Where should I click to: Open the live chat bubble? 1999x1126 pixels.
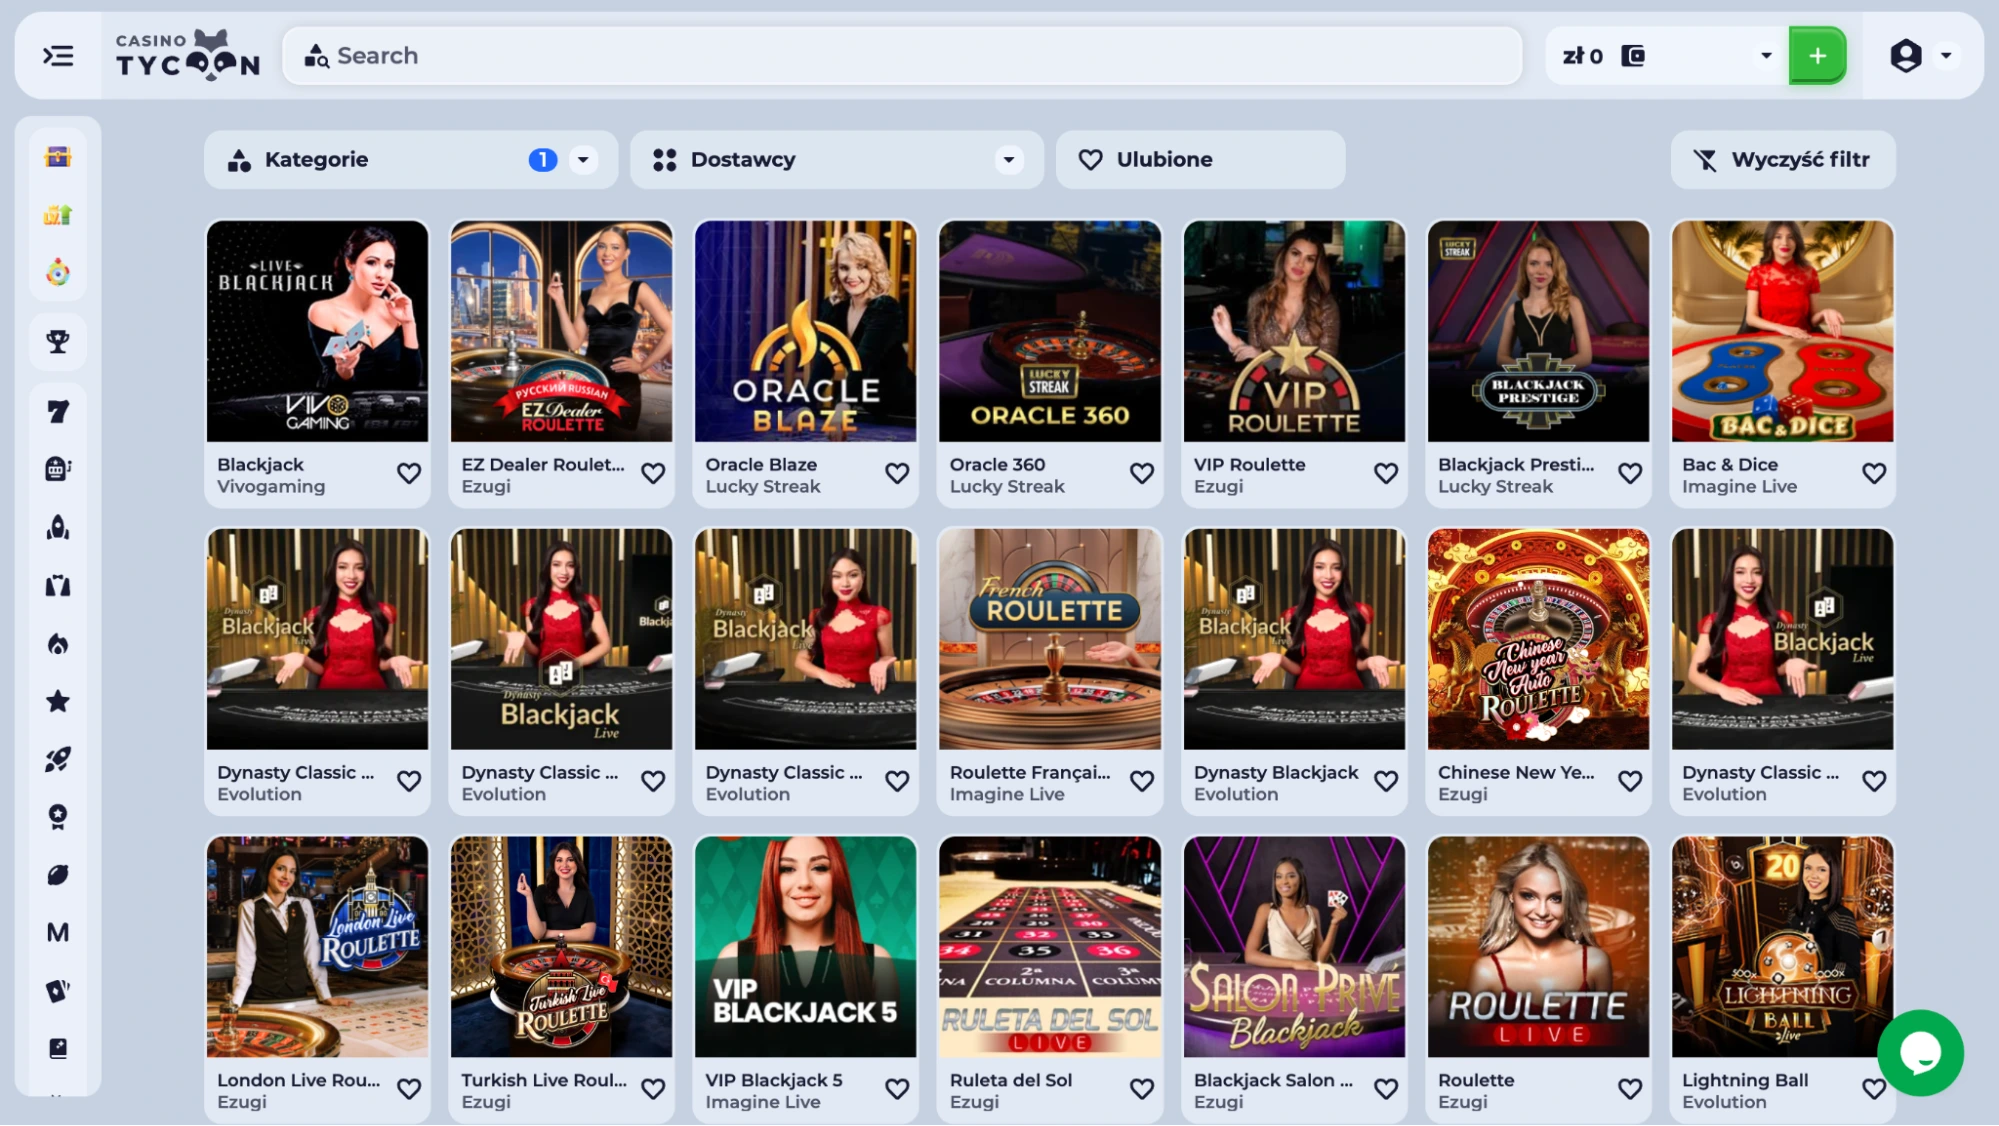pyautogui.click(x=1920, y=1052)
